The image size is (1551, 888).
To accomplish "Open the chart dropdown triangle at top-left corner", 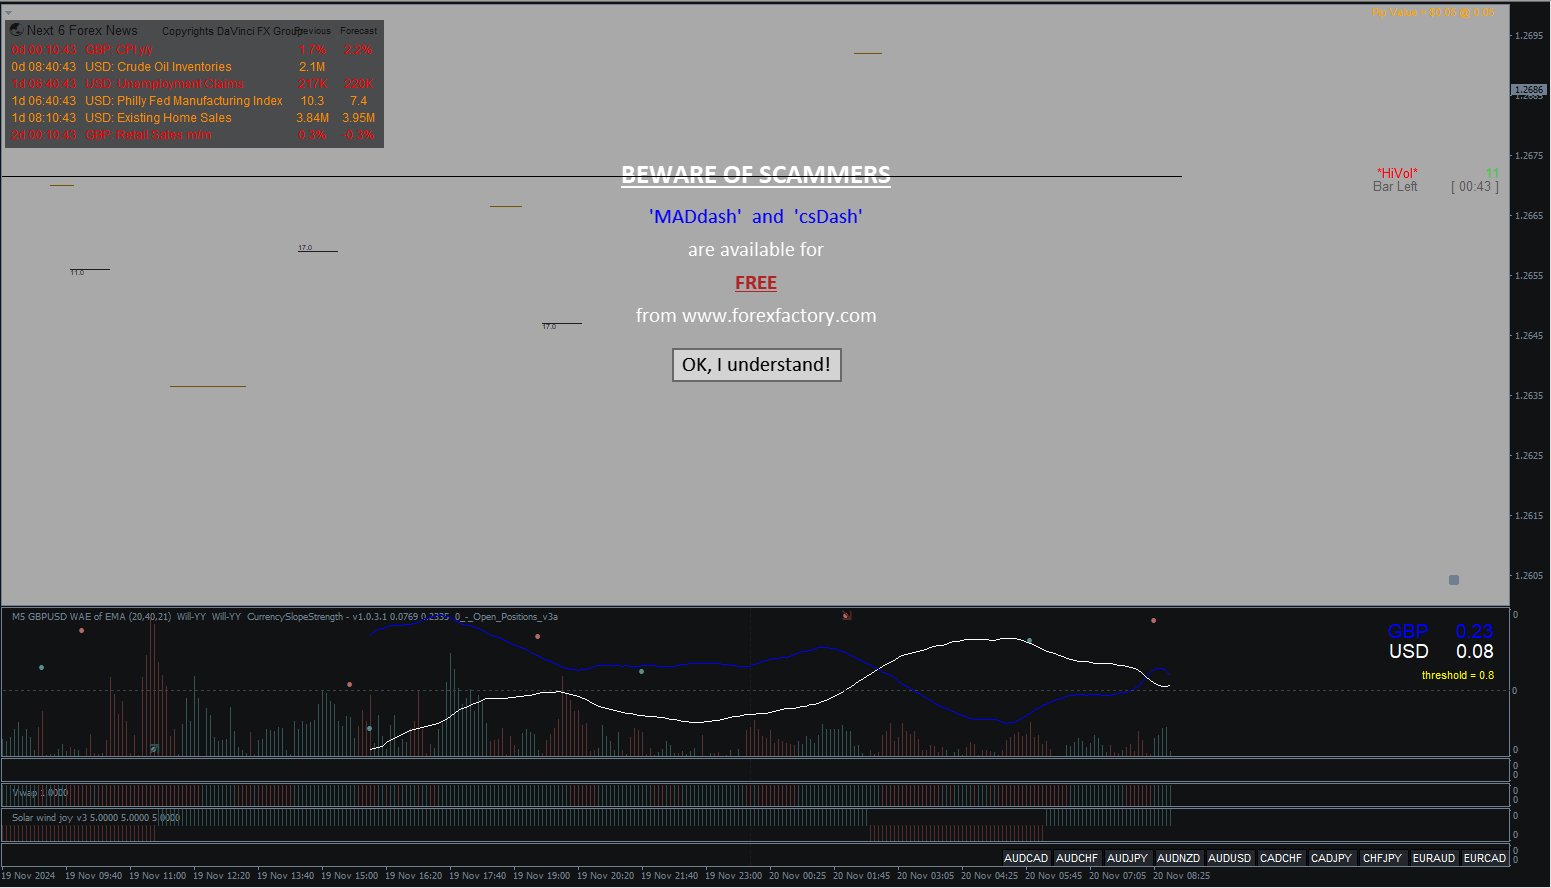I will (x=9, y=12).
